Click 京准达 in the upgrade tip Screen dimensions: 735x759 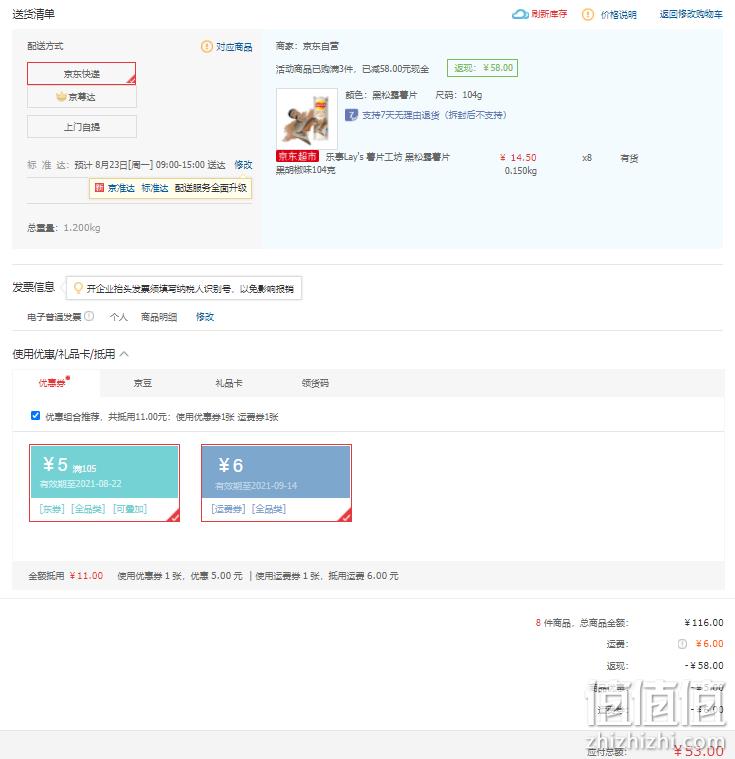(121, 188)
